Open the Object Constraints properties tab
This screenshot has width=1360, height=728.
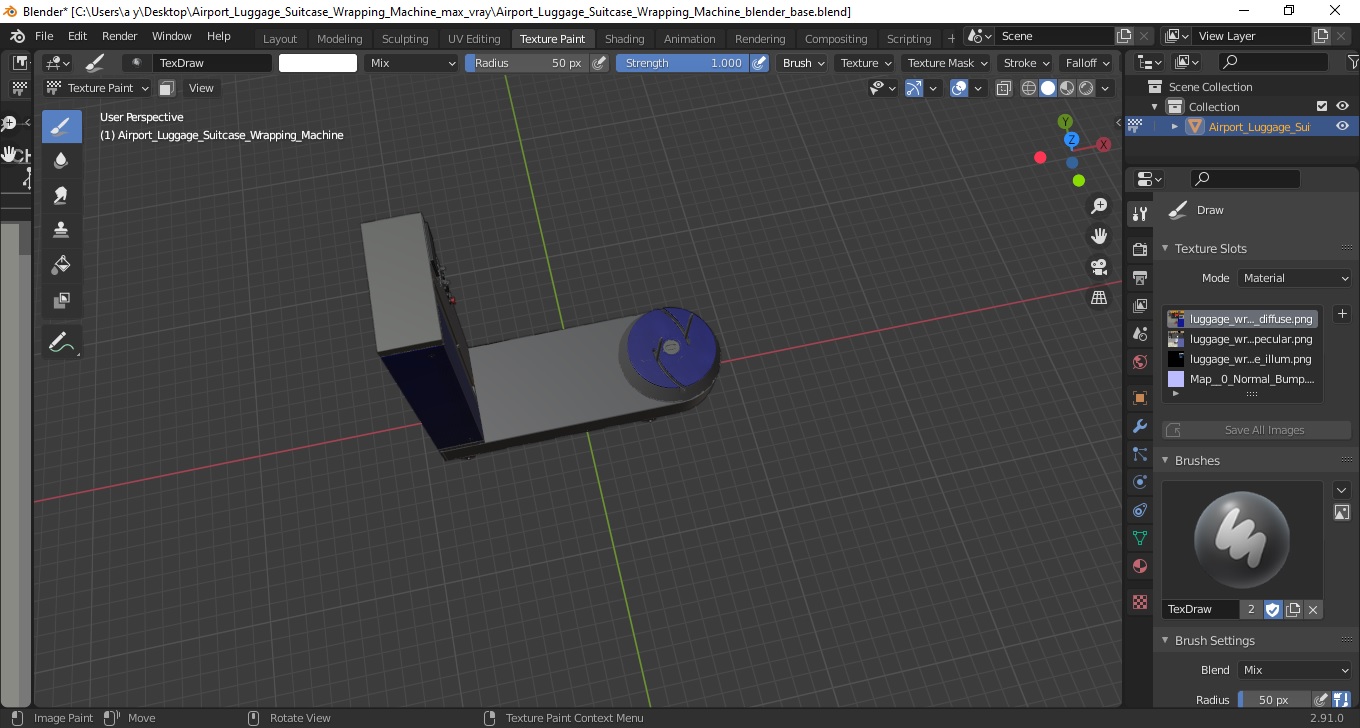tap(1139, 510)
